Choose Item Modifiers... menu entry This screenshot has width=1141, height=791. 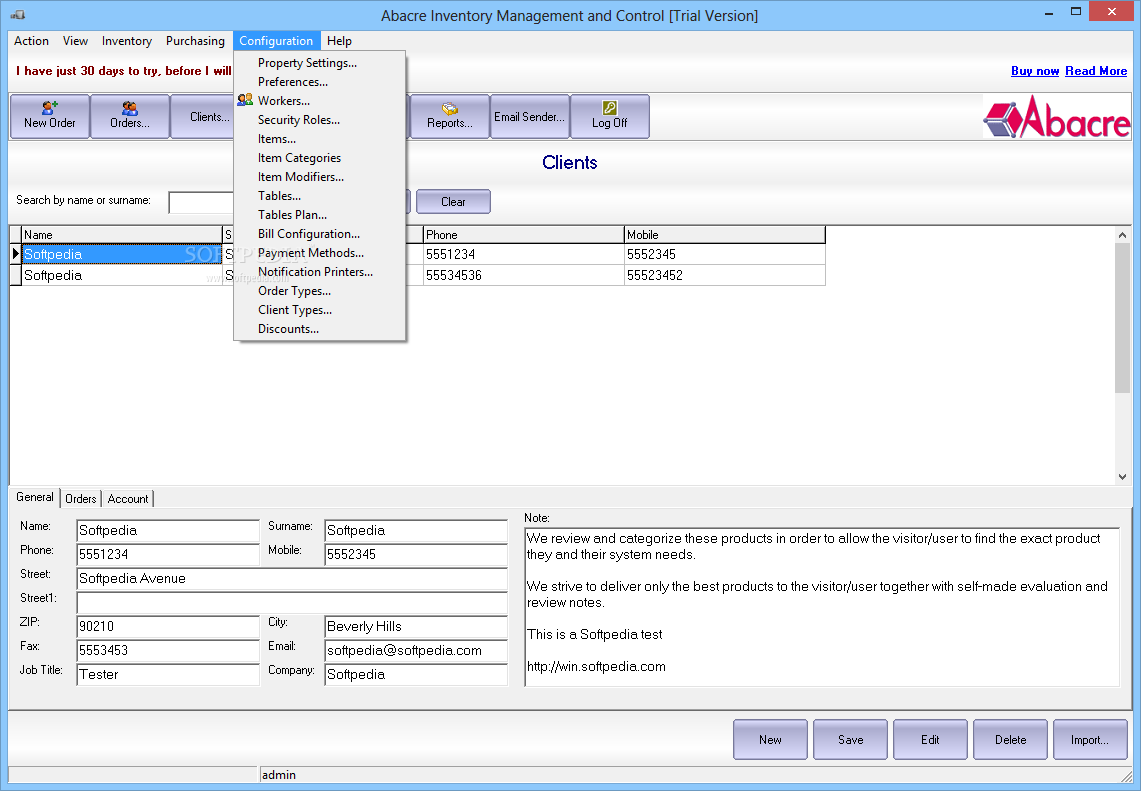click(x=319, y=176)
